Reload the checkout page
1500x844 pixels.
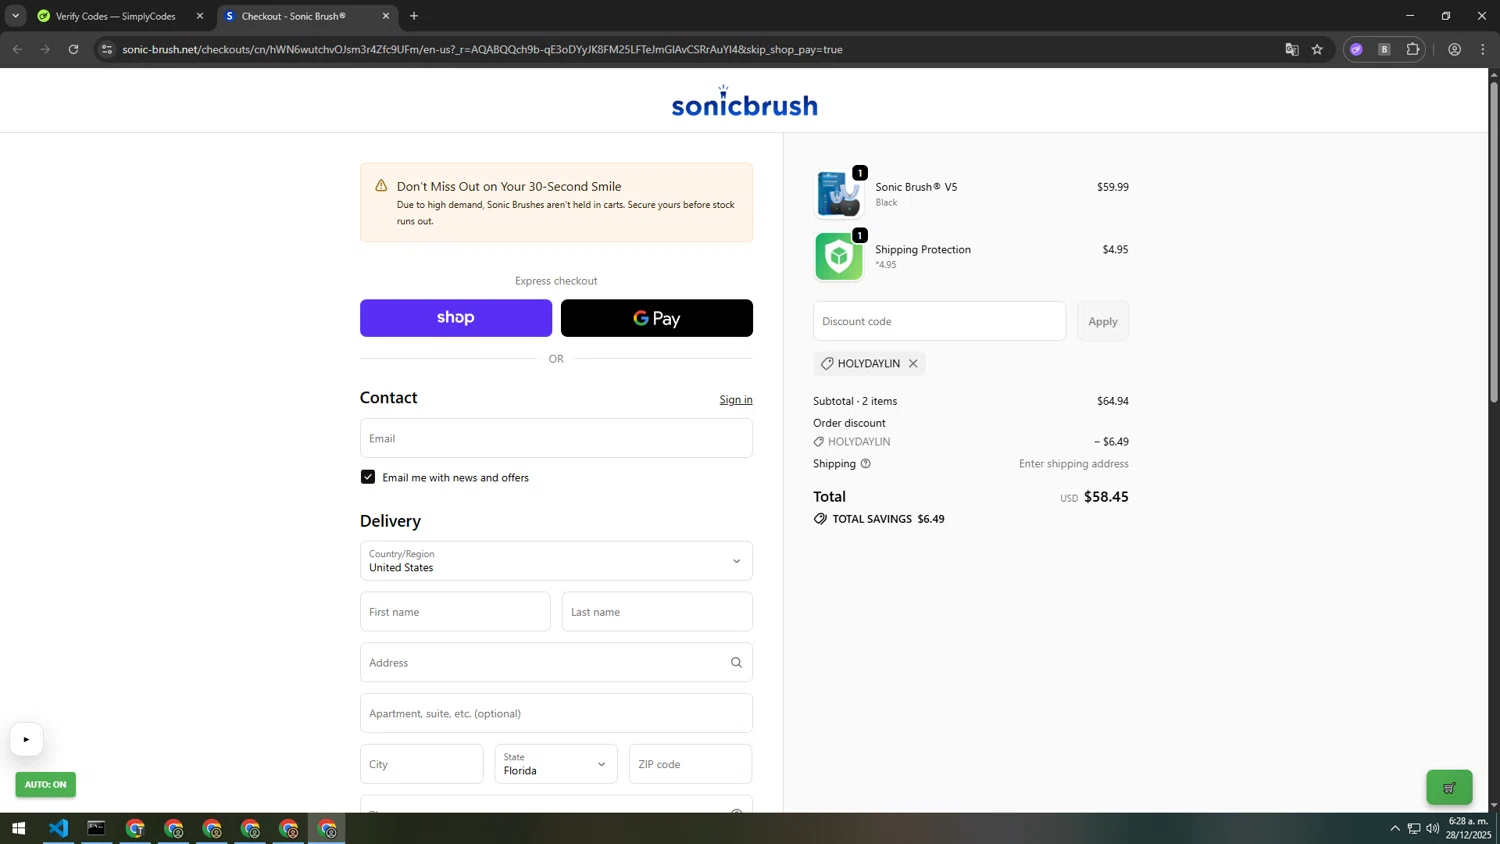(73, 49)
